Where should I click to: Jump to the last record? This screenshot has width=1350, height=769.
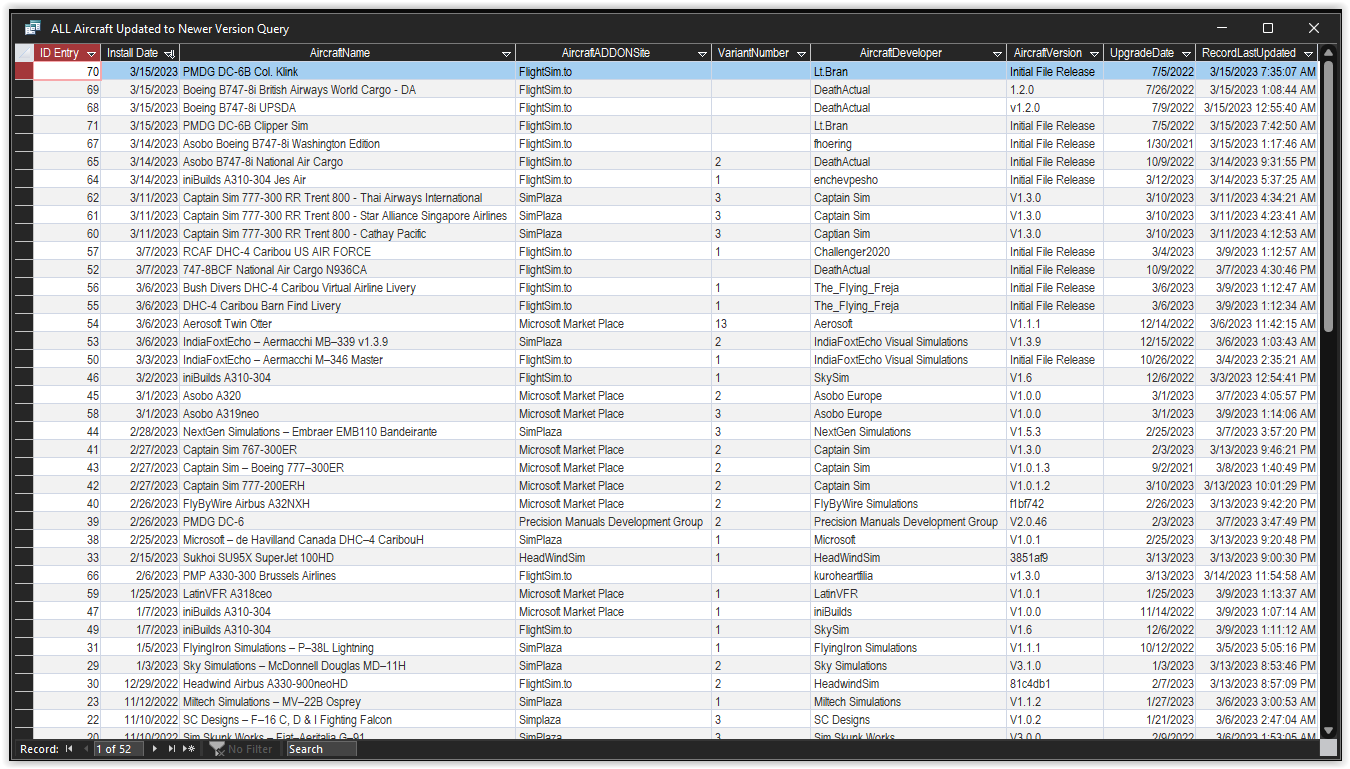[172, 749]
